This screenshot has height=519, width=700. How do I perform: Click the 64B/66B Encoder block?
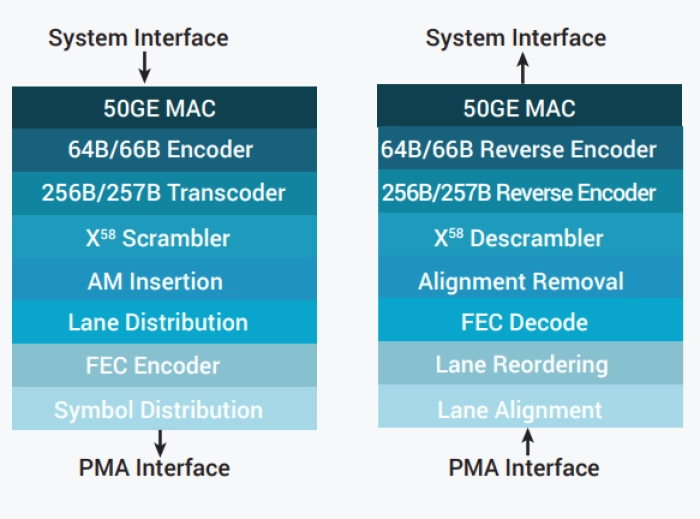coord(164,150)
